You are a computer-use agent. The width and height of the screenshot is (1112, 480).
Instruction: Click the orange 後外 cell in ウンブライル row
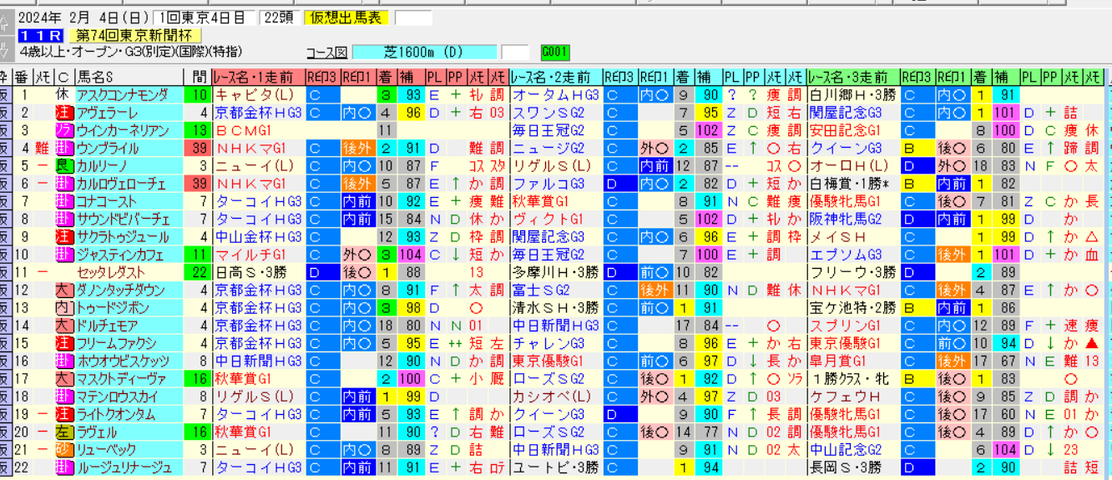click(x=357, y=147)
